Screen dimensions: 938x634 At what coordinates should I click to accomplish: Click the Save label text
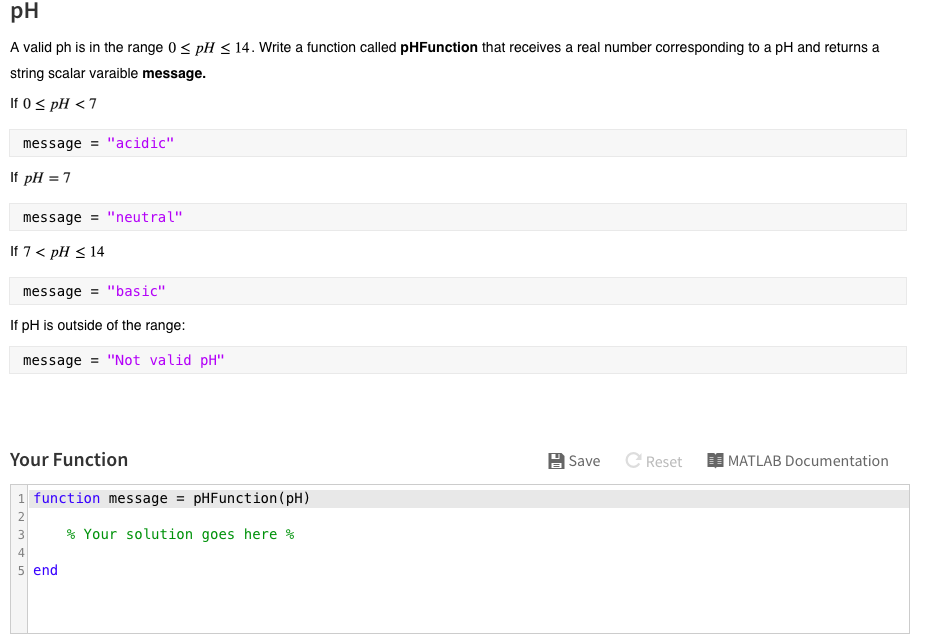(x=582, y=461)
